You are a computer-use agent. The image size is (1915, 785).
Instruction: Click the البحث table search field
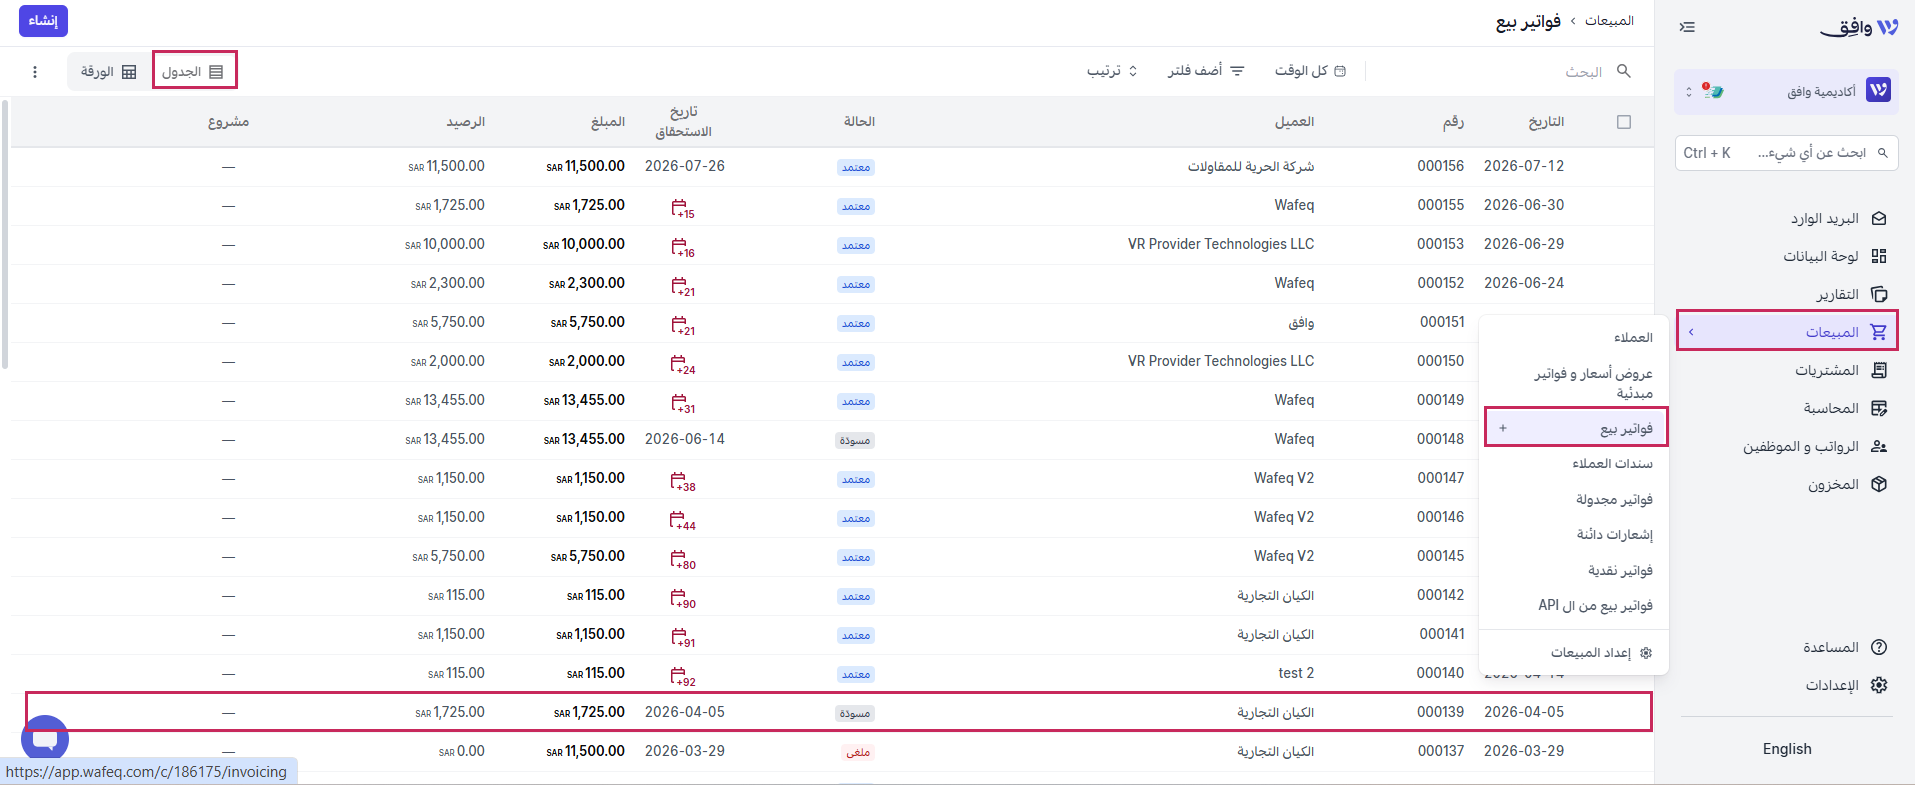[1584, 72]
